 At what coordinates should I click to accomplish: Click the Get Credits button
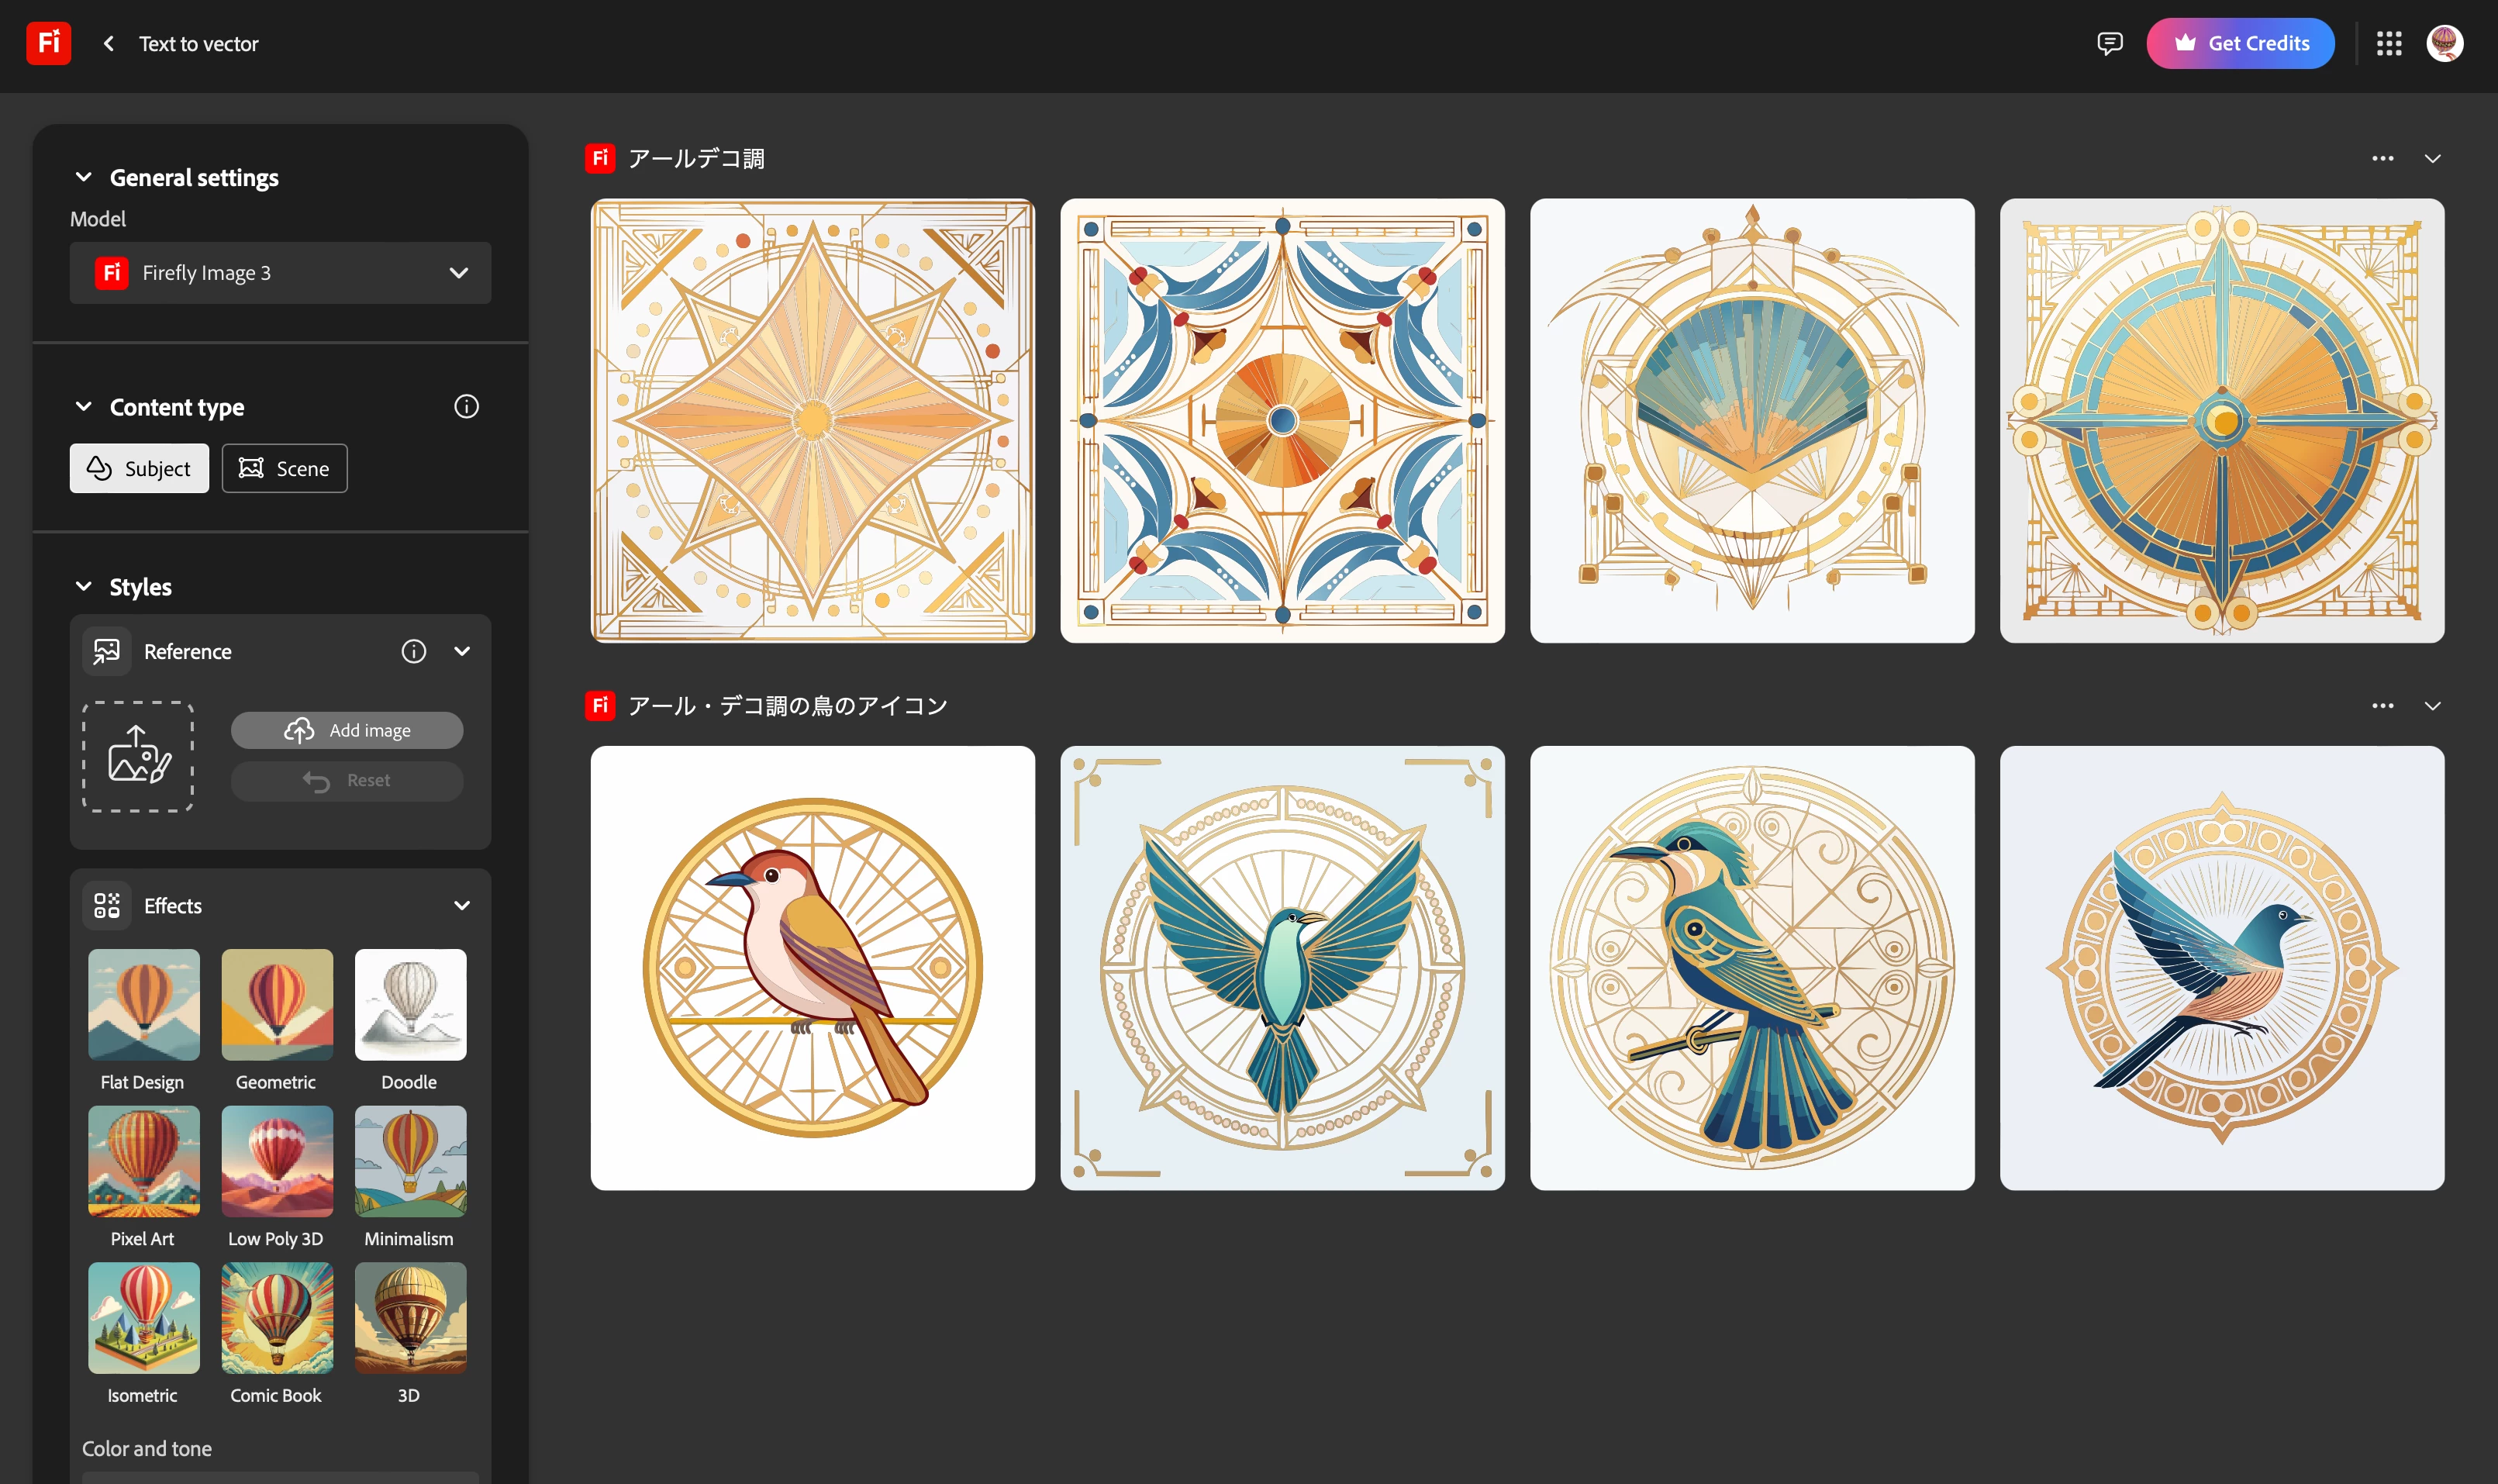2240,43
